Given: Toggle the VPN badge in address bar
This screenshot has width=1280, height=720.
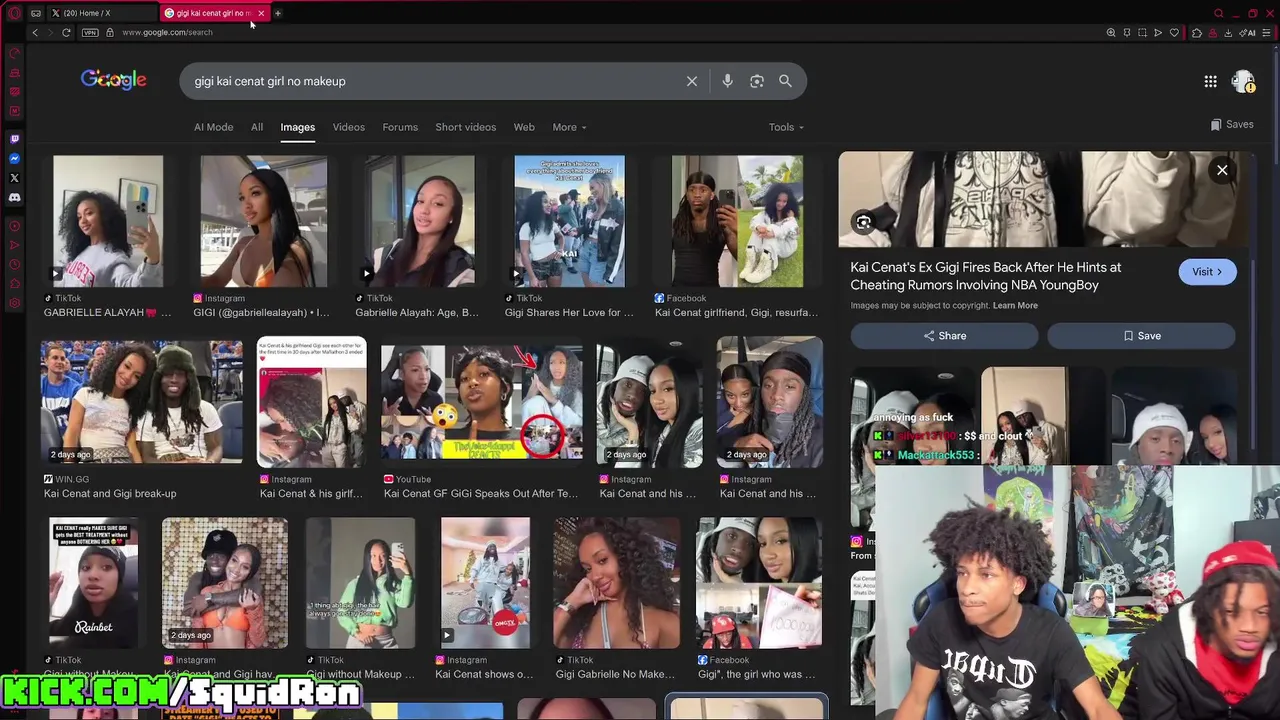Looking at the screenshot, I should point(90,32).
